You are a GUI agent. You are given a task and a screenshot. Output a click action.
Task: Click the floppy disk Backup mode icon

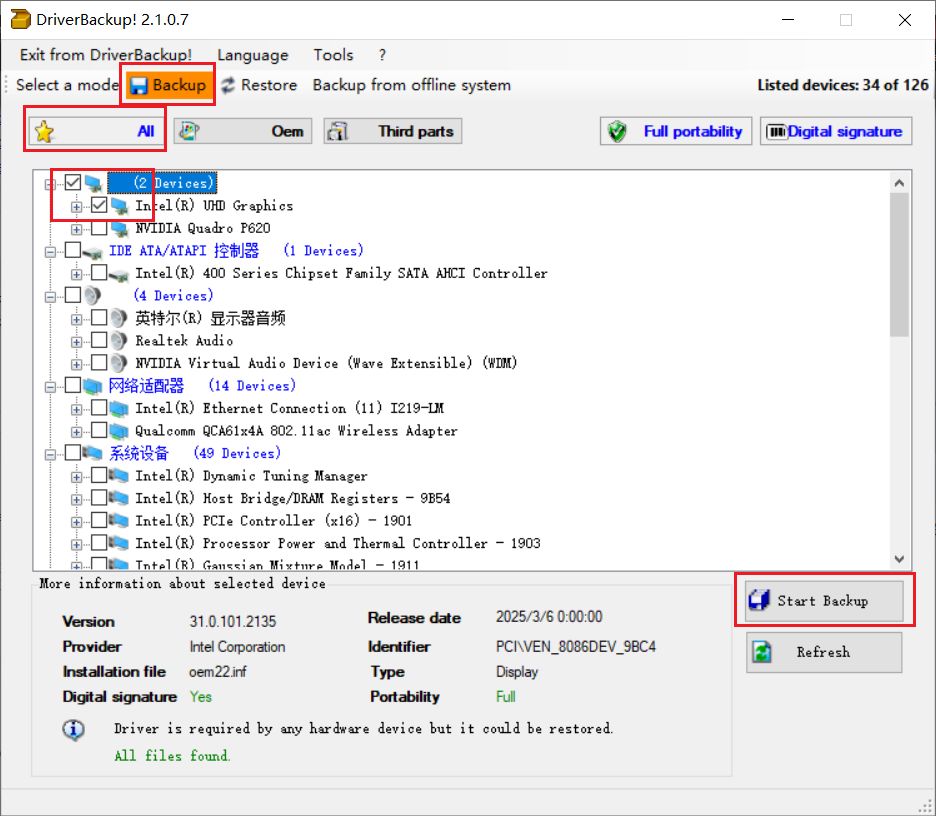(x=139, y=86)
